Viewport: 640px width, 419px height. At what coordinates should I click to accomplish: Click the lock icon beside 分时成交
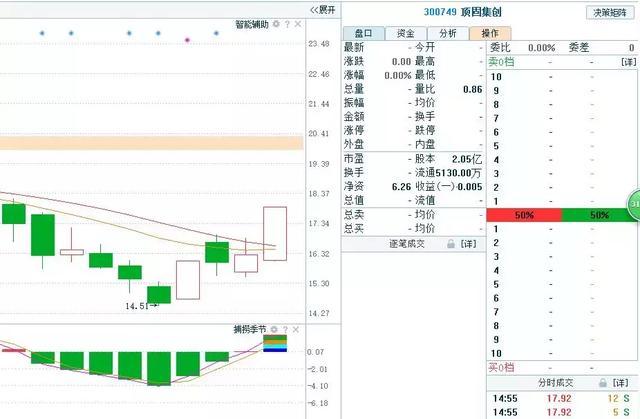603,383
